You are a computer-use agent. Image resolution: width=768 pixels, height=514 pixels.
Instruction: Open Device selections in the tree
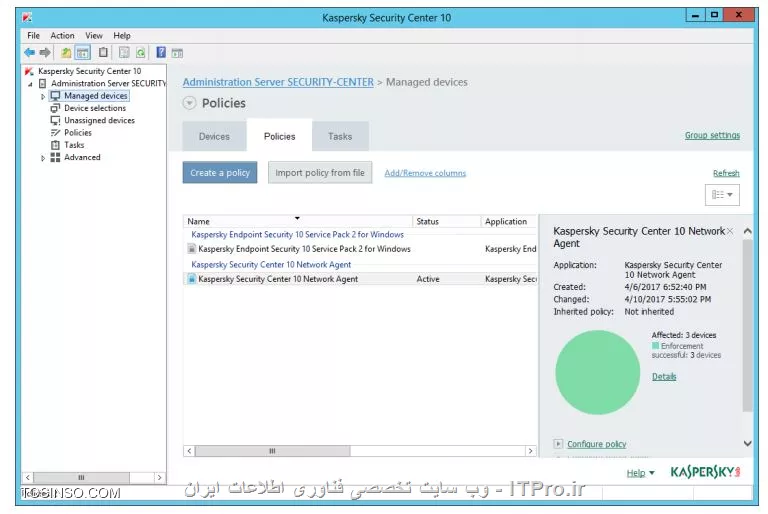[x=95, y=108]
